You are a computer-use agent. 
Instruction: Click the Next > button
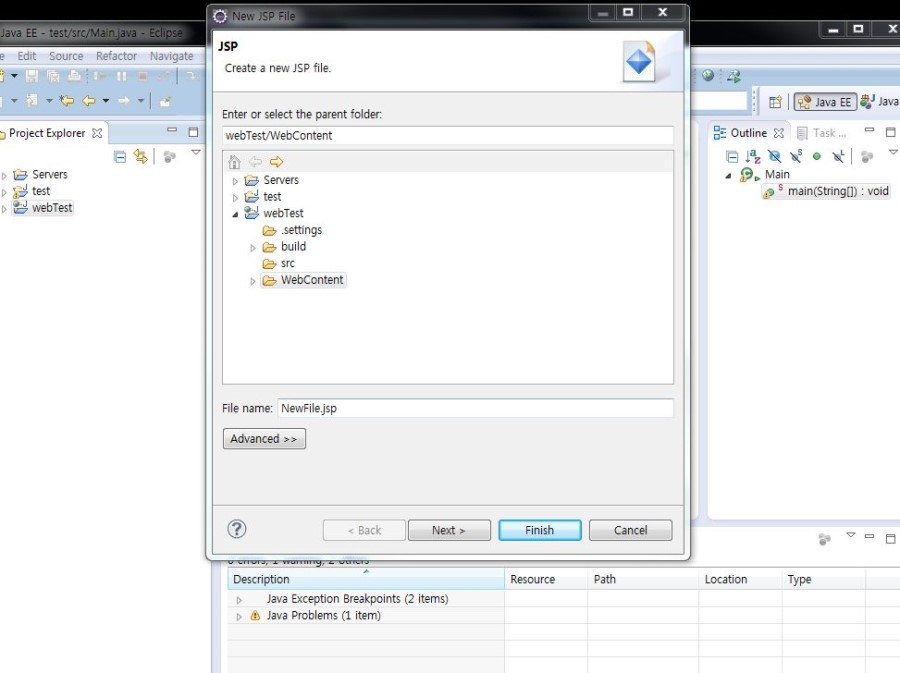pos(449,530)
